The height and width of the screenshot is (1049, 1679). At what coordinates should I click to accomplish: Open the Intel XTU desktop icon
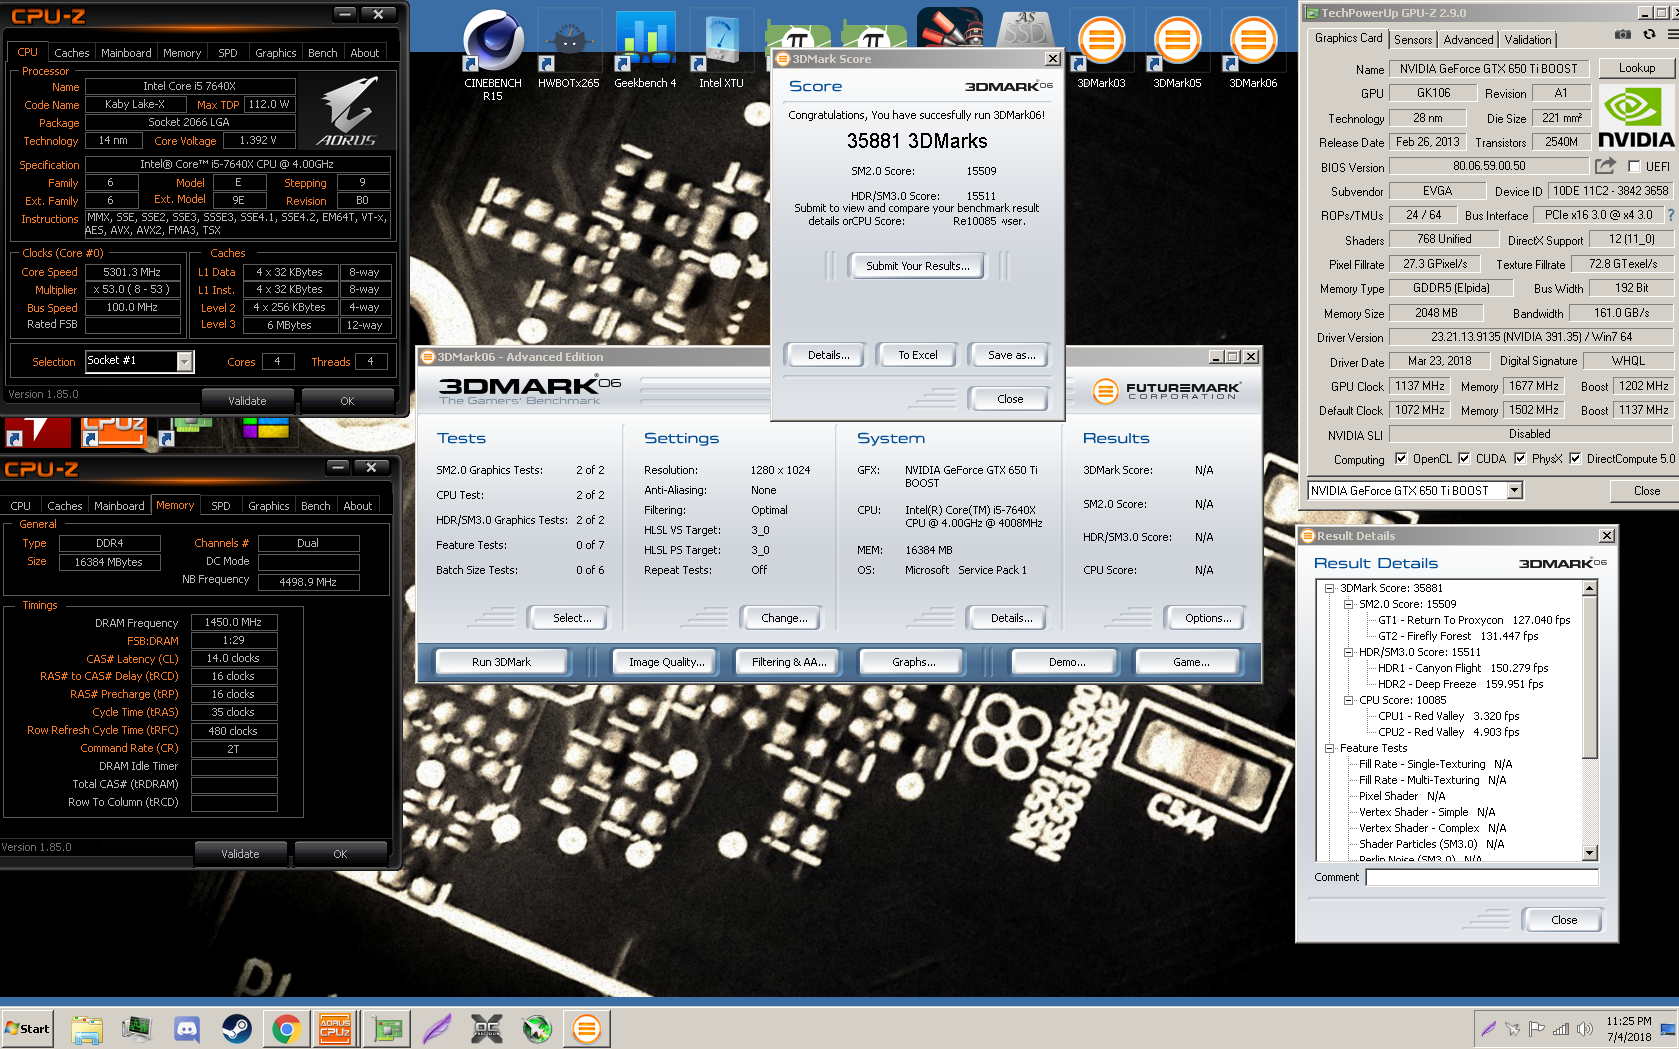pos(721,50)
